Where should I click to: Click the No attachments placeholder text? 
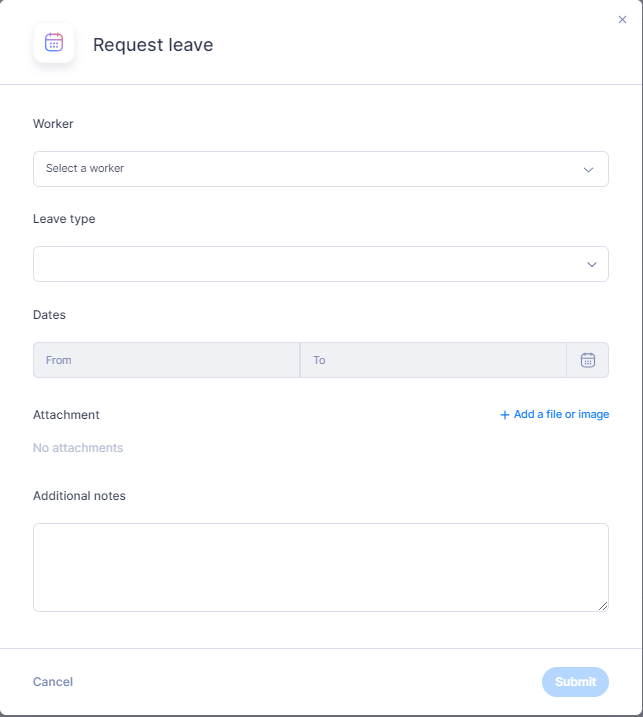78,448
